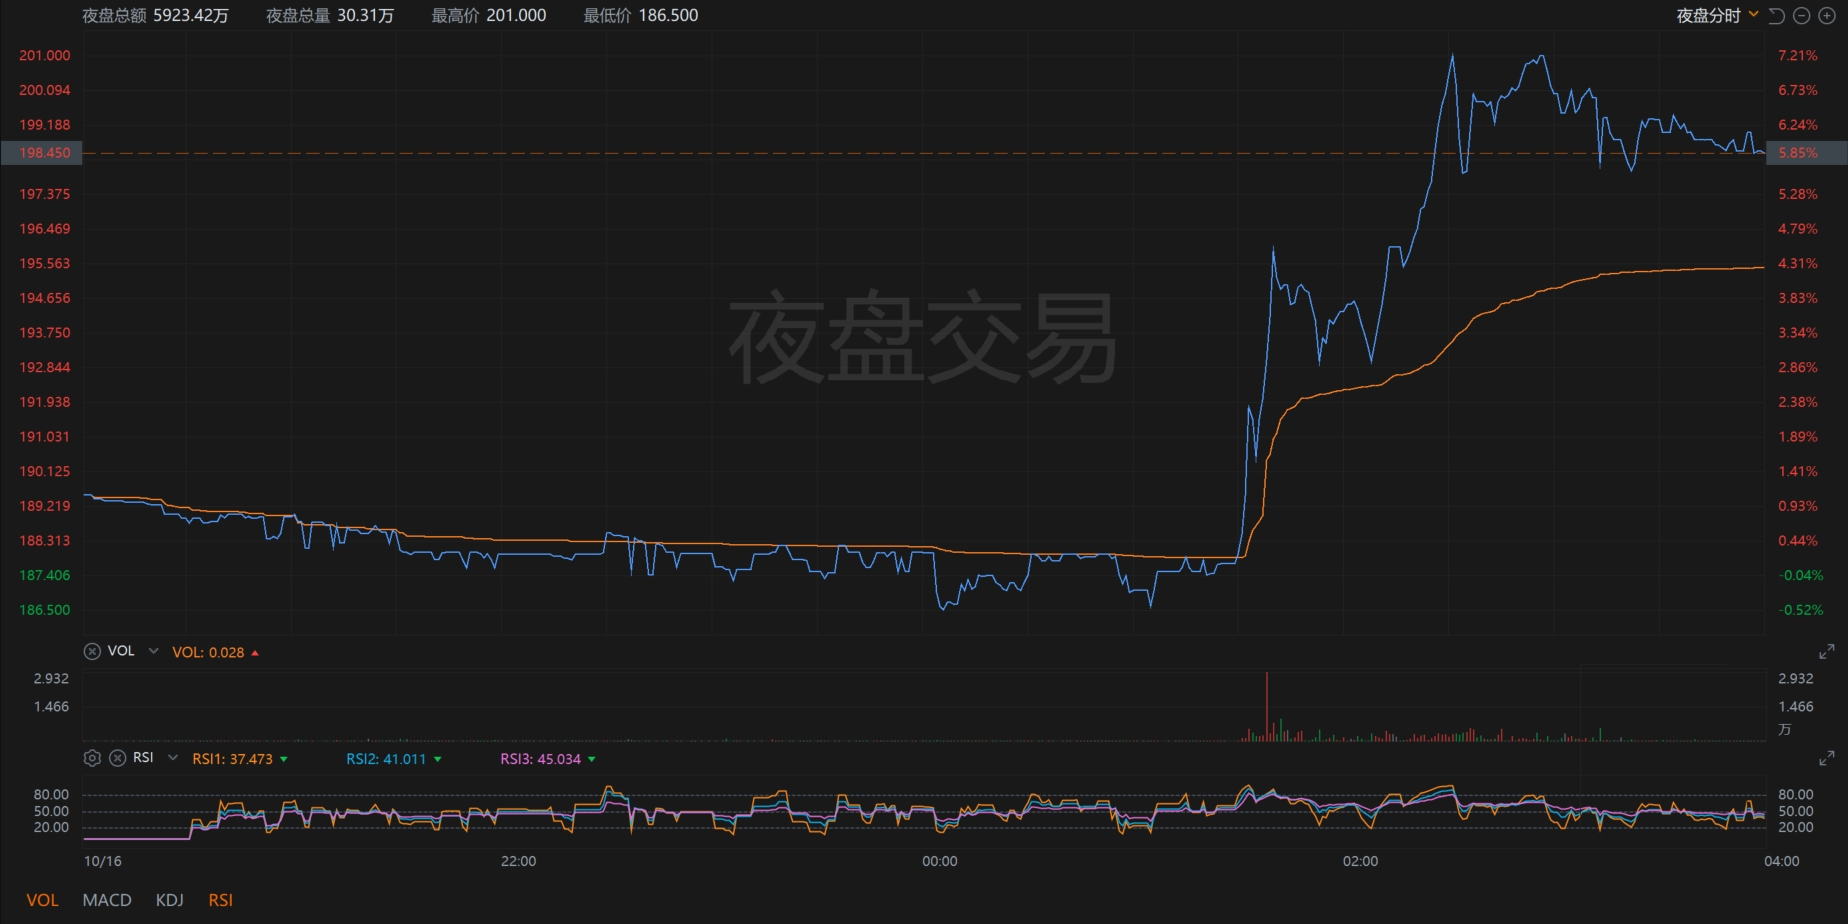Click the current price tag 198.450
Image resolution: width=1848 pixels, height=924 pixels.
(41, 153)
